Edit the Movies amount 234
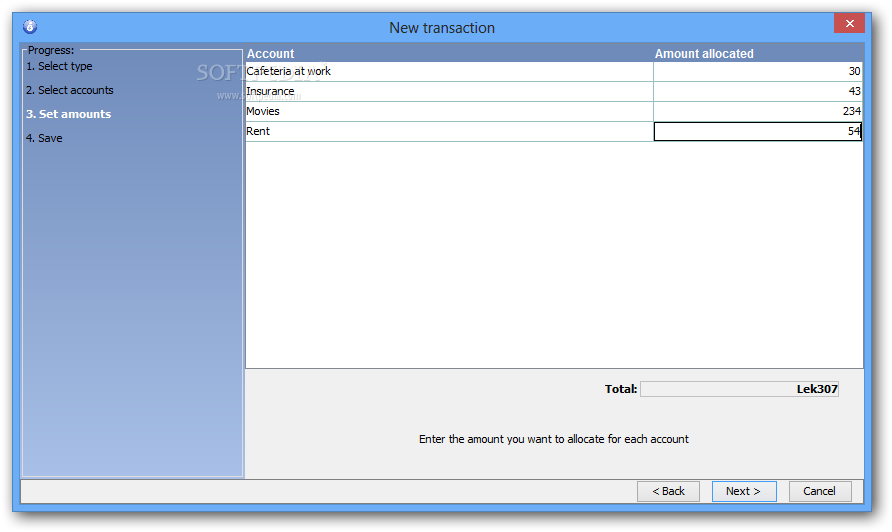Screen dimensions: 892x532 (758, 111)
